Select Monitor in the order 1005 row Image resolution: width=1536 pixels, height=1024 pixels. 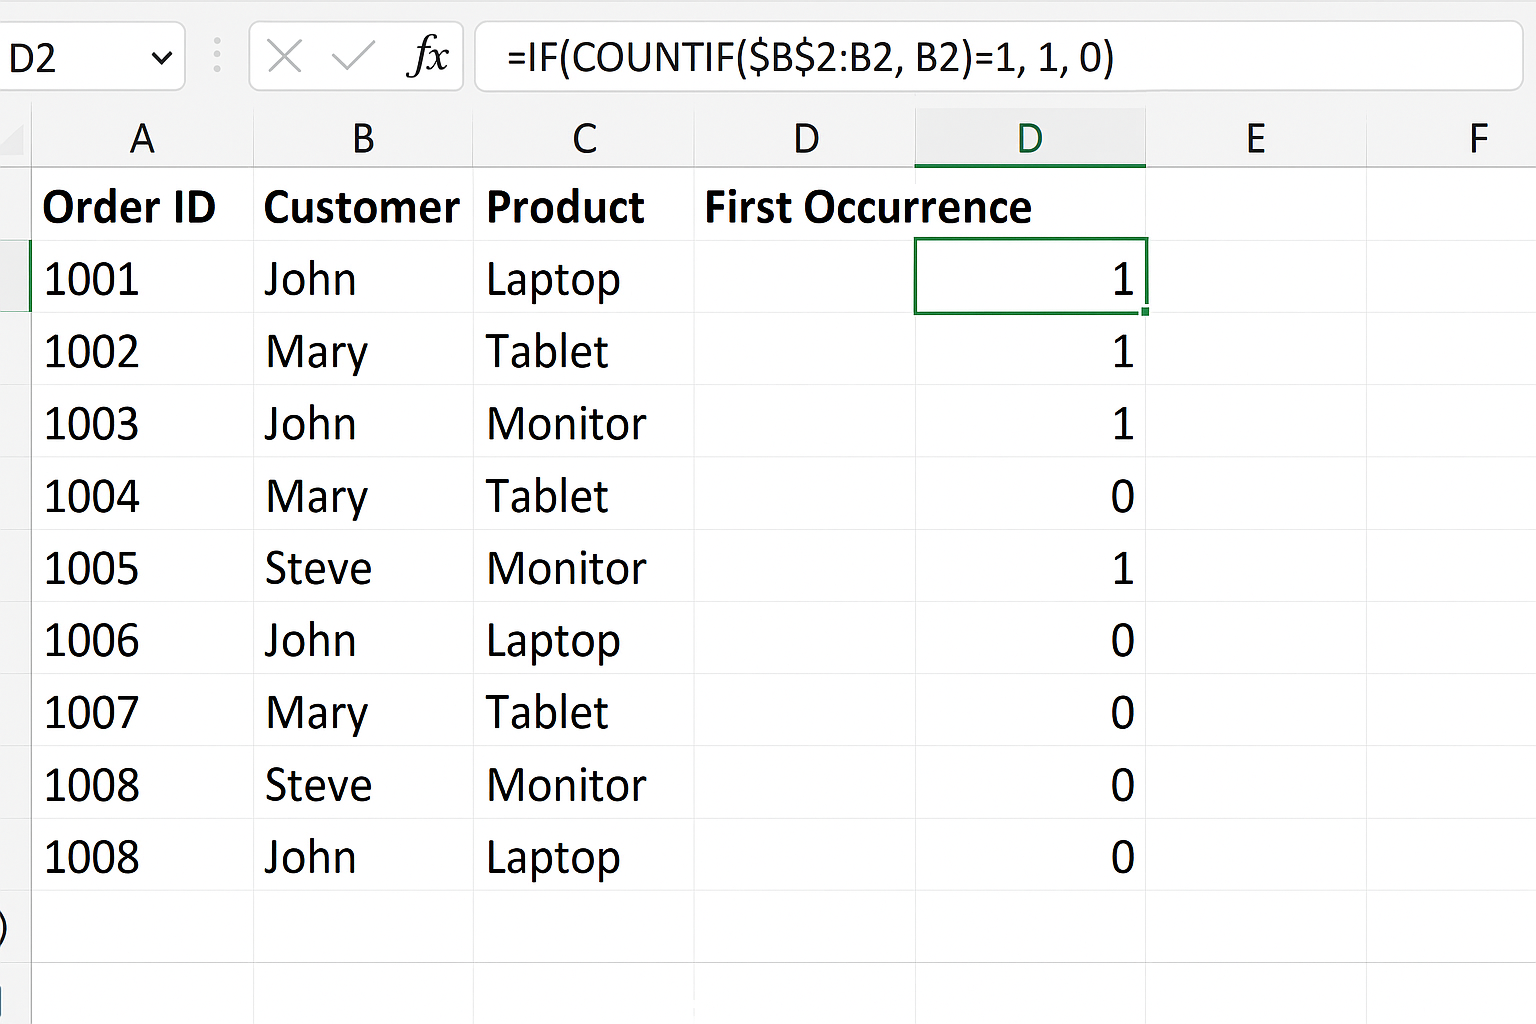coord(584,566)
